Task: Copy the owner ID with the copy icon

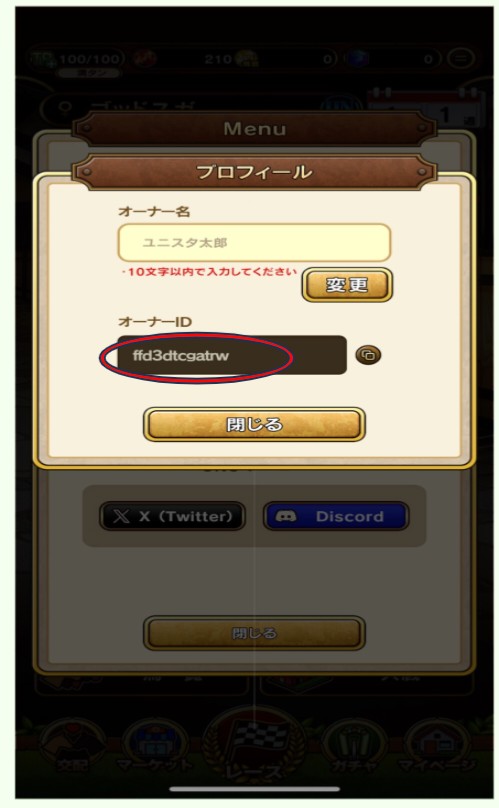Action: [x=368, y=355]
